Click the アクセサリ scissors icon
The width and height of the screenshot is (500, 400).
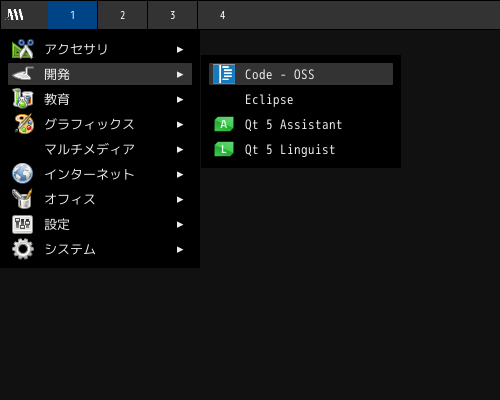(x=23, y=49)
